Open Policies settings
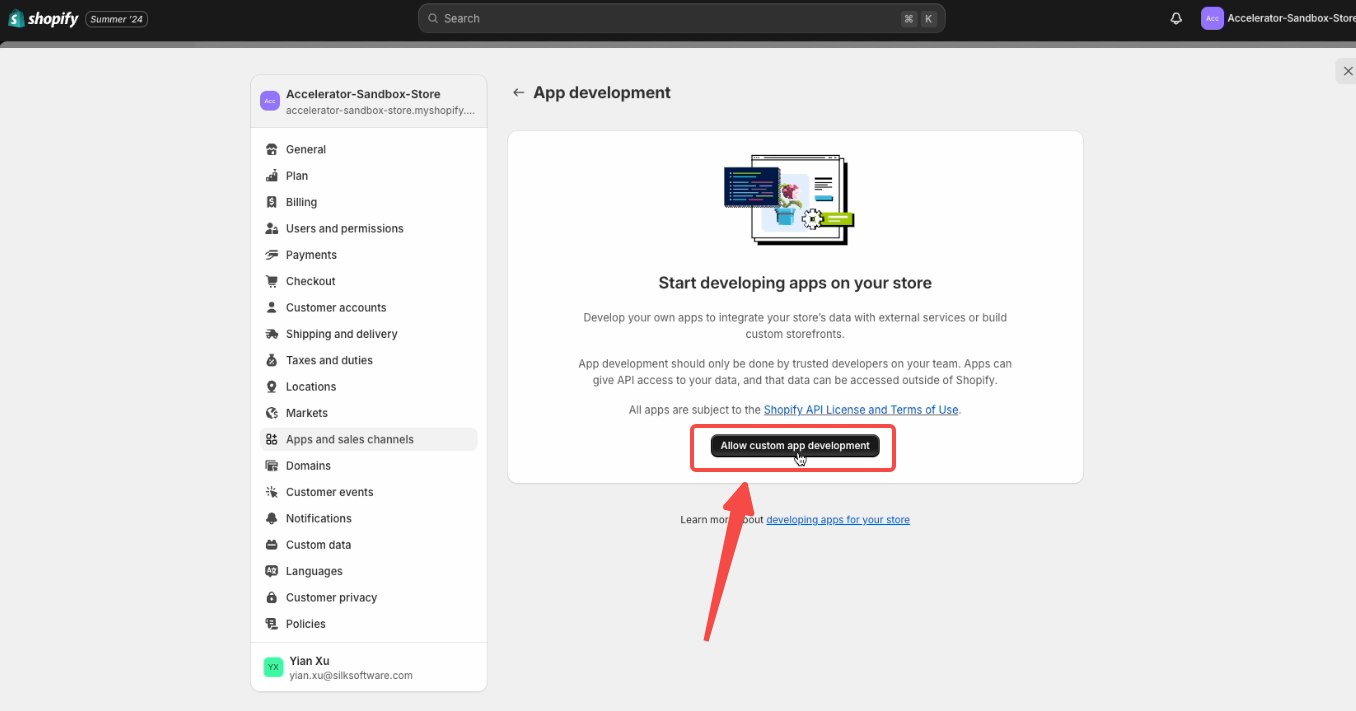1356x711 pixels. pos(369,624)
